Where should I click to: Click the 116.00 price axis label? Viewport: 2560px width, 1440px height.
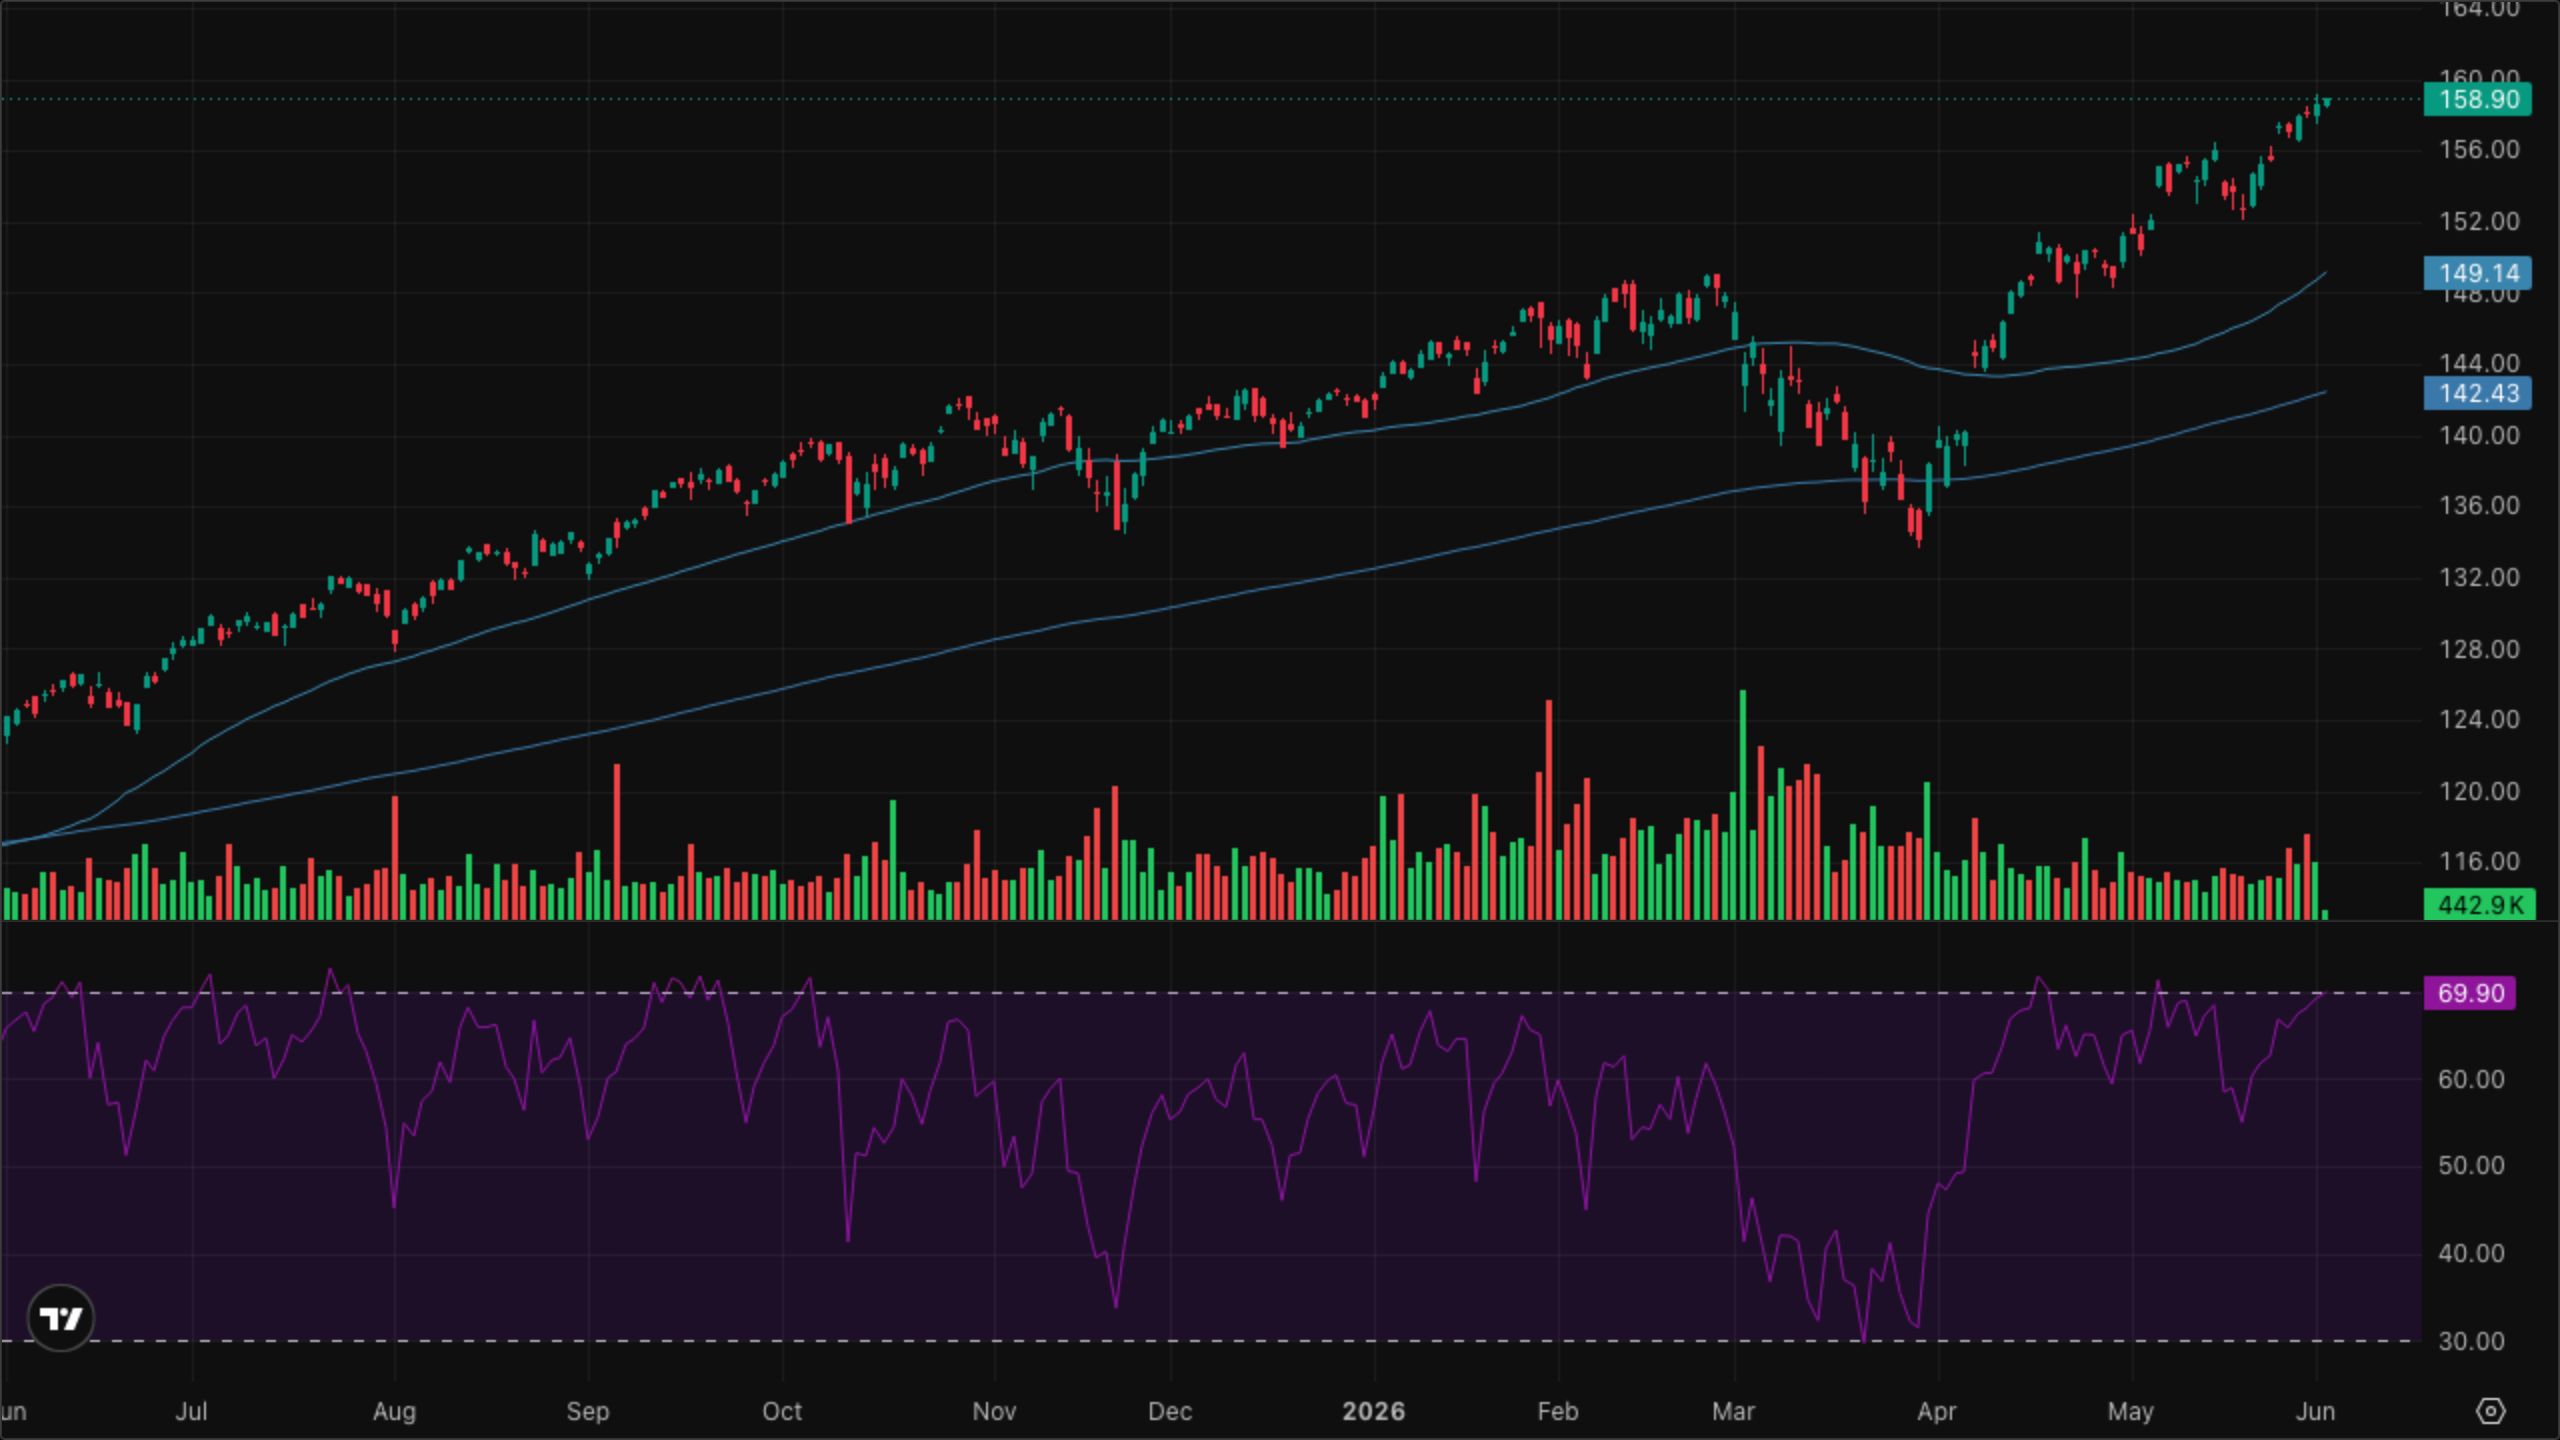[x=2479, y=861]
